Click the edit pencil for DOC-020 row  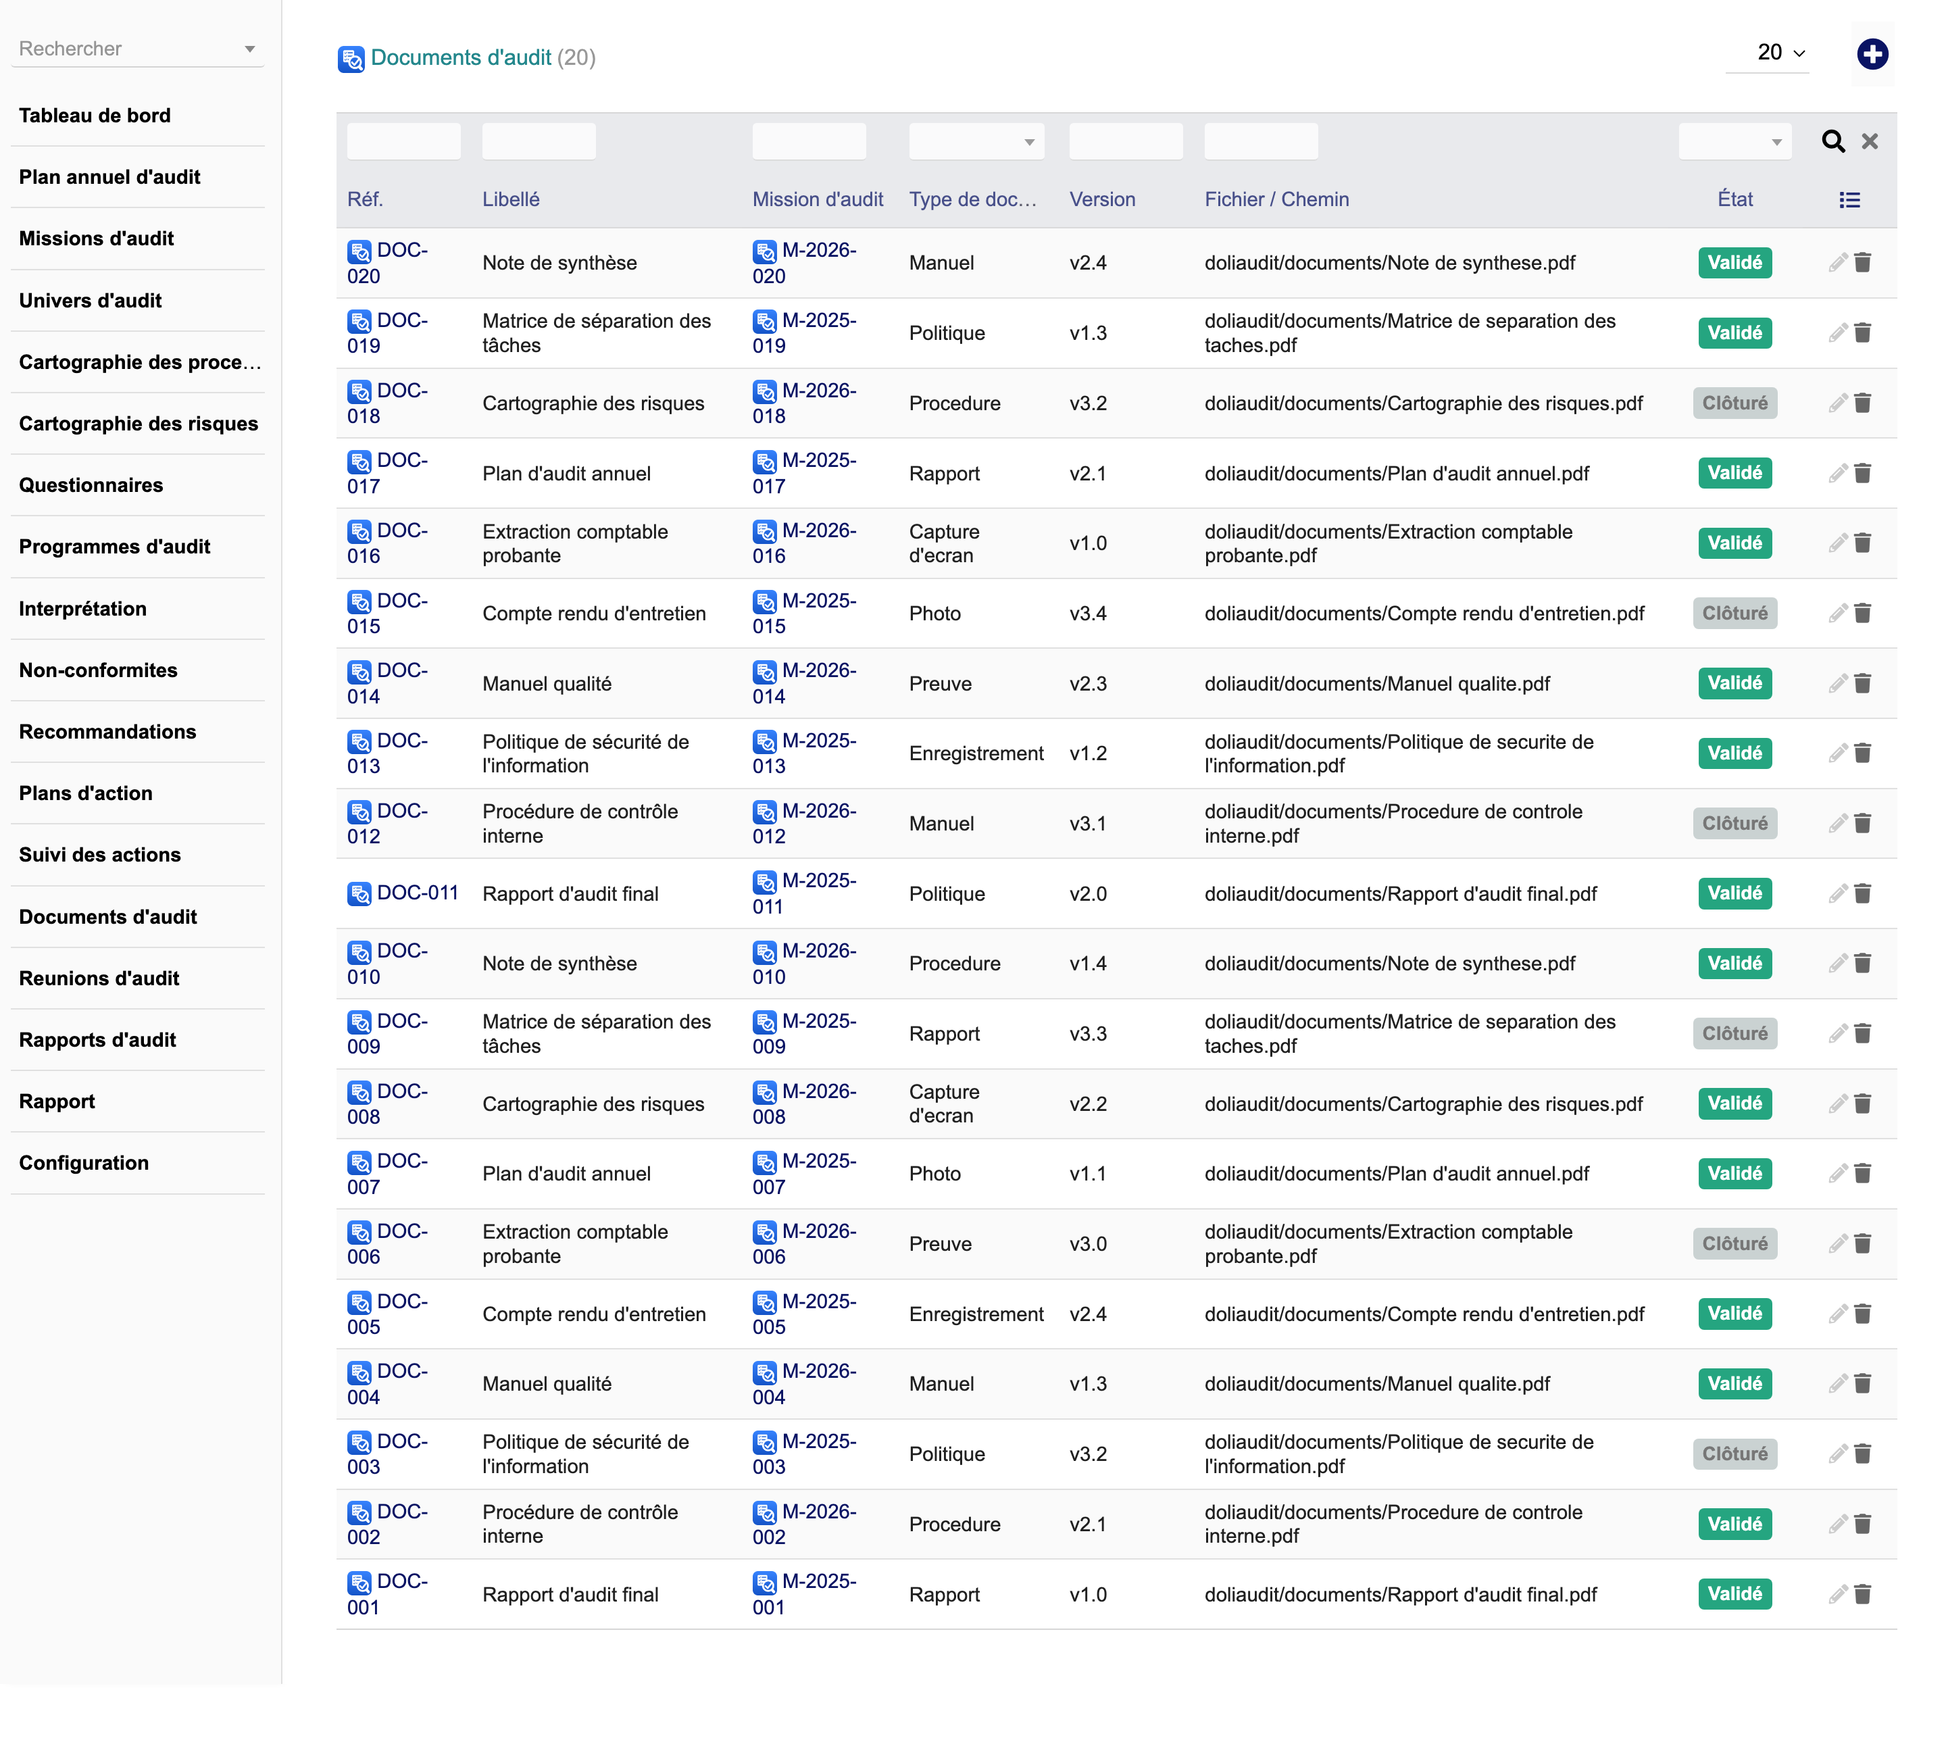tap(1837, 263)
